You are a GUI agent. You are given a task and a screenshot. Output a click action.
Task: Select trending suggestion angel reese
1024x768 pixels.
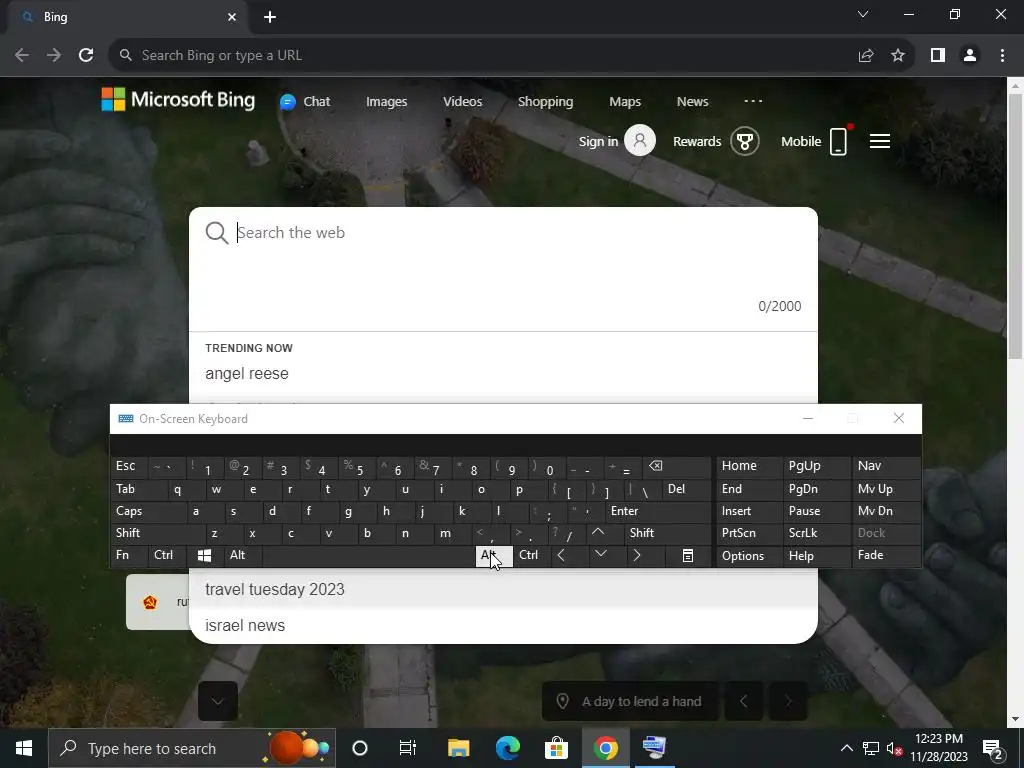pyautogui.click(x=247, y=374)
